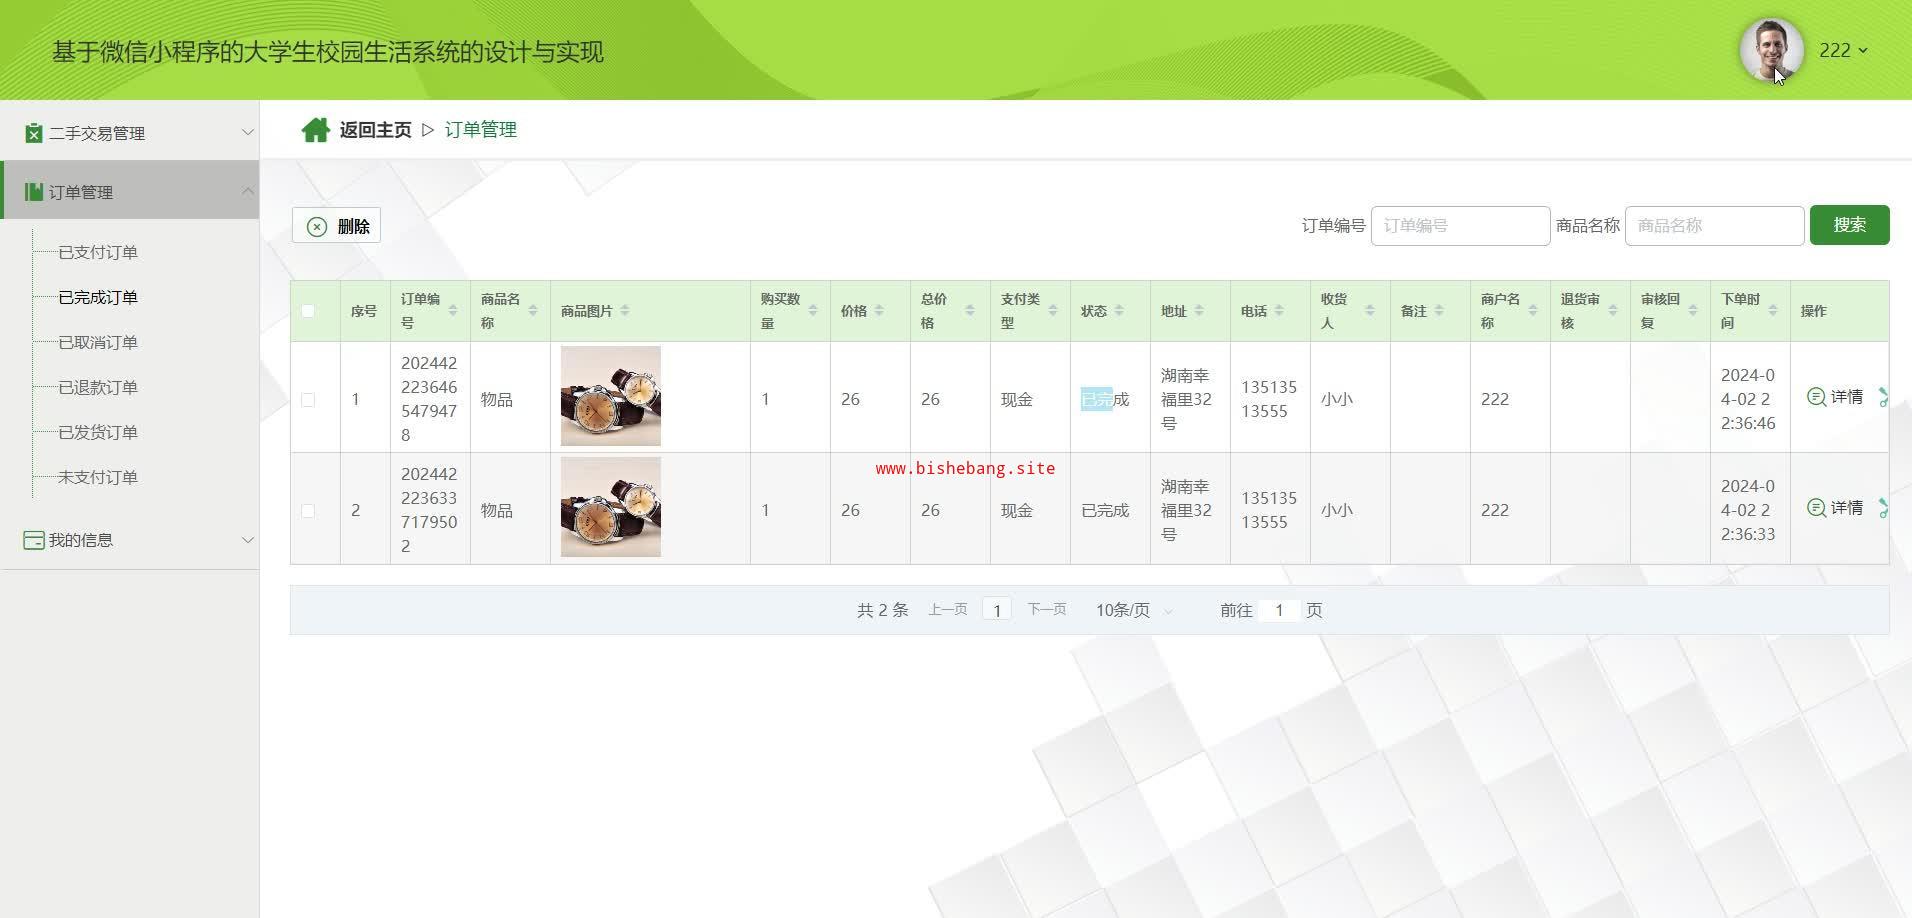This screenshot has height=918, width=1912.
Task: Click the 删除 delete button
Action: click(336, 226)
